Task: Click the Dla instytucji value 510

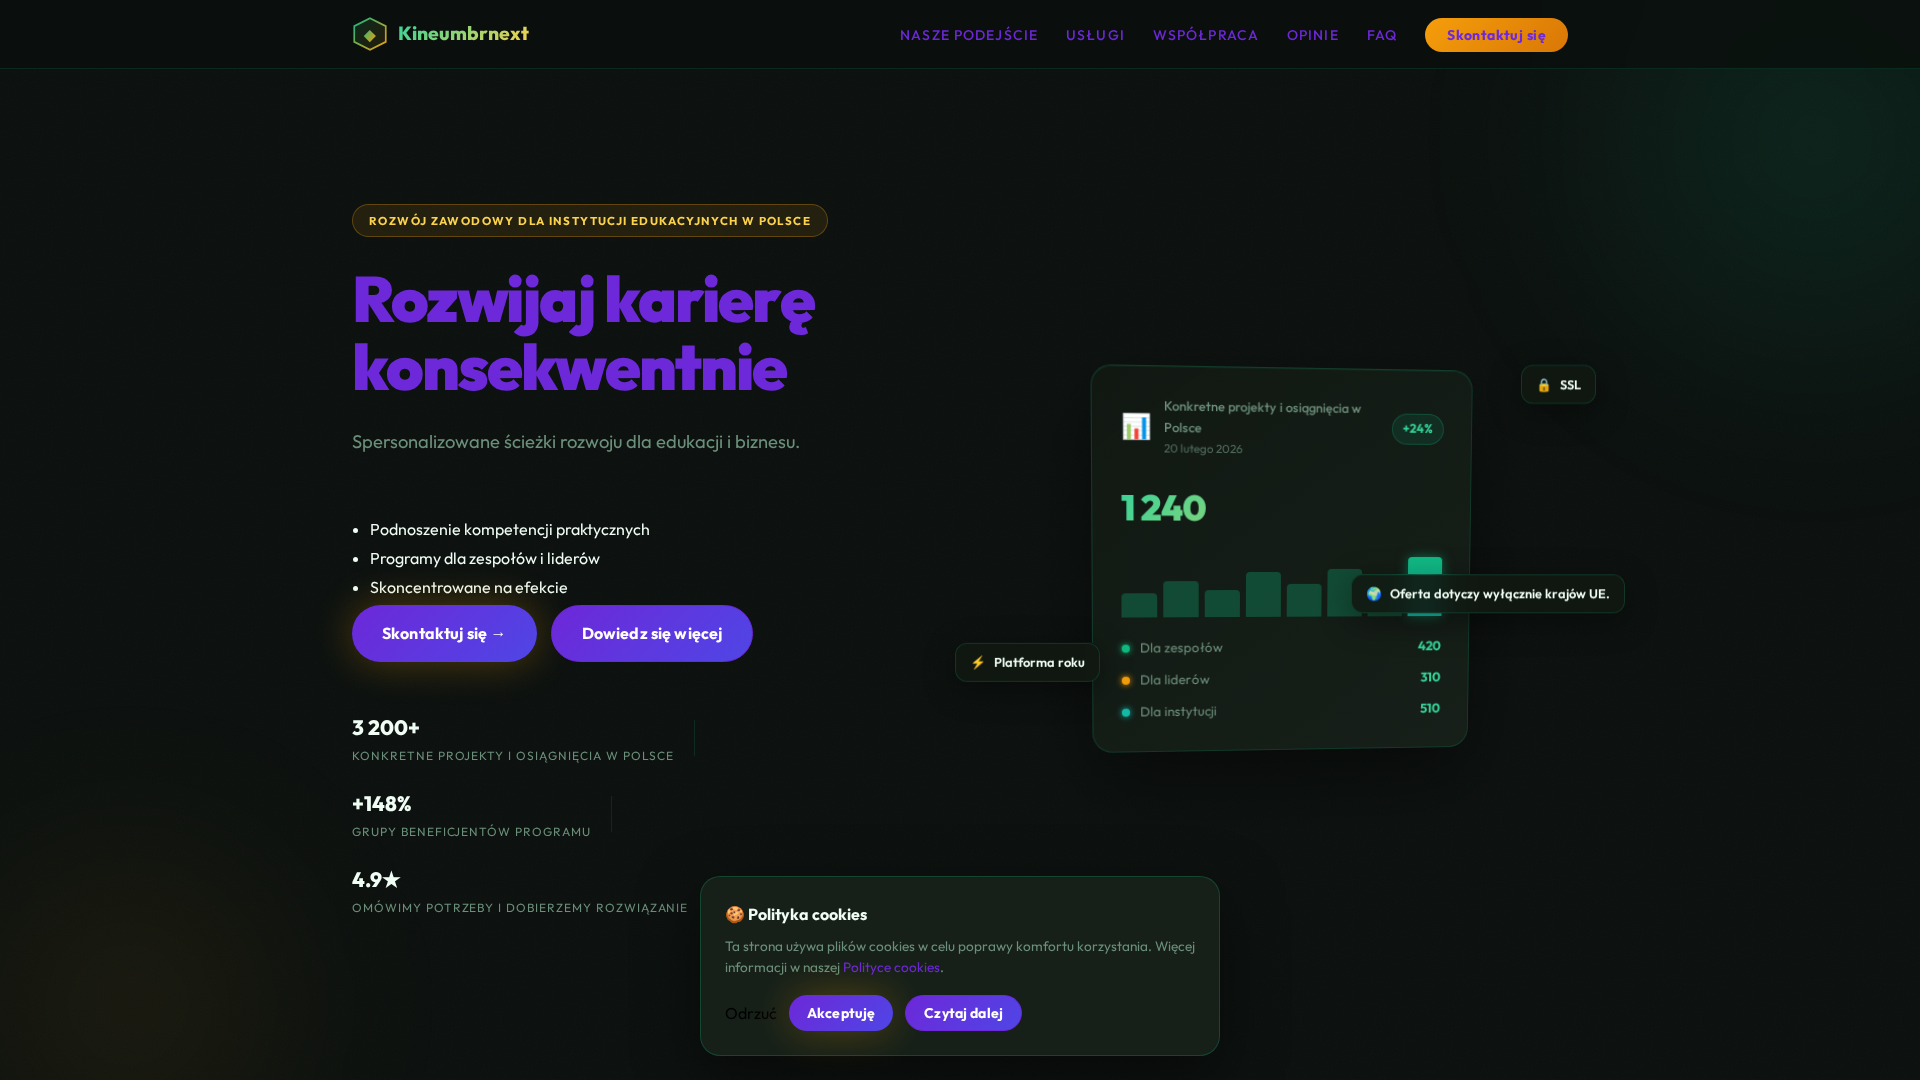Action: [x=1430, y=708]
